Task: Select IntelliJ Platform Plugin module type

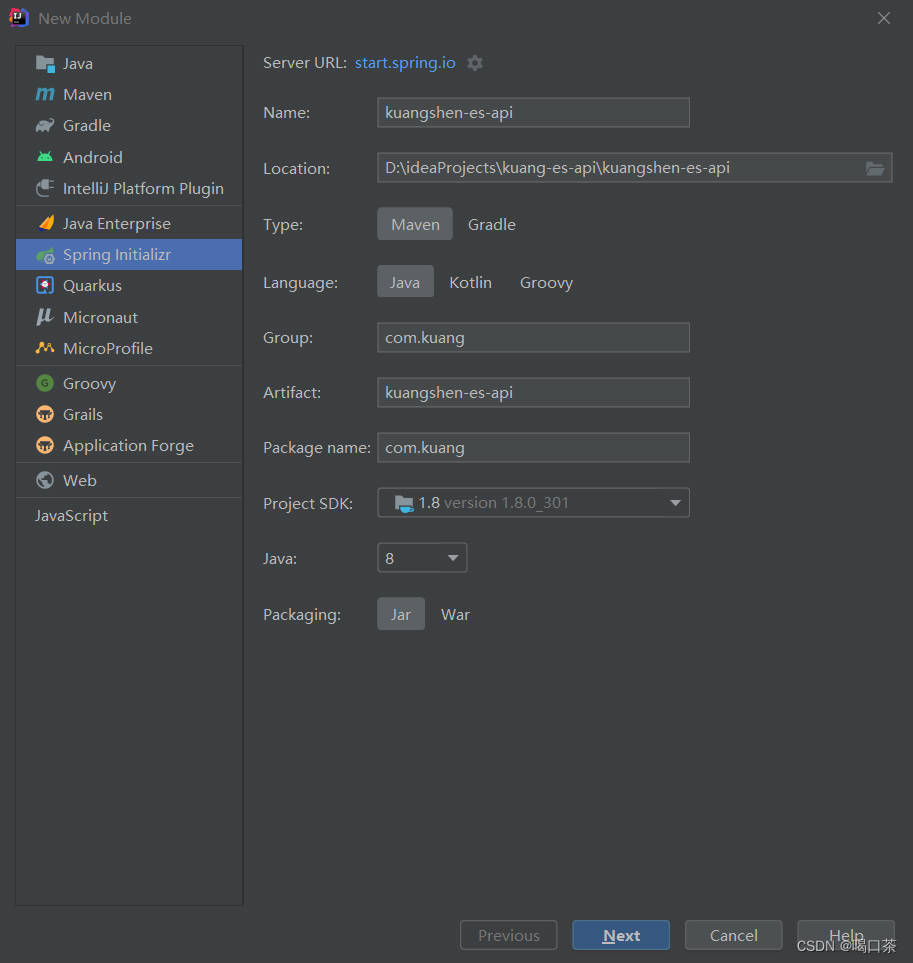Action: (x=129, y=188)
